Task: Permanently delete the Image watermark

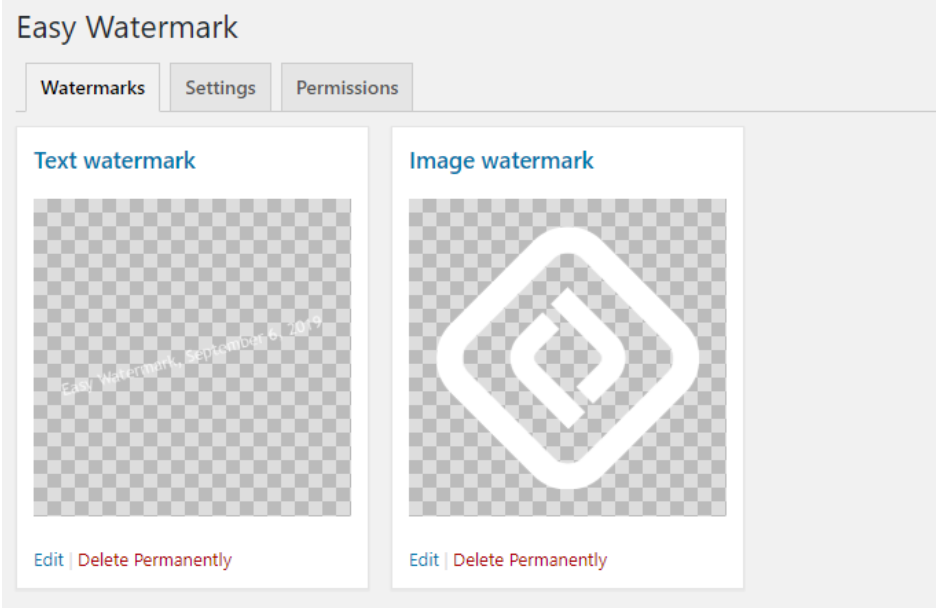Action: click(529, 560)
